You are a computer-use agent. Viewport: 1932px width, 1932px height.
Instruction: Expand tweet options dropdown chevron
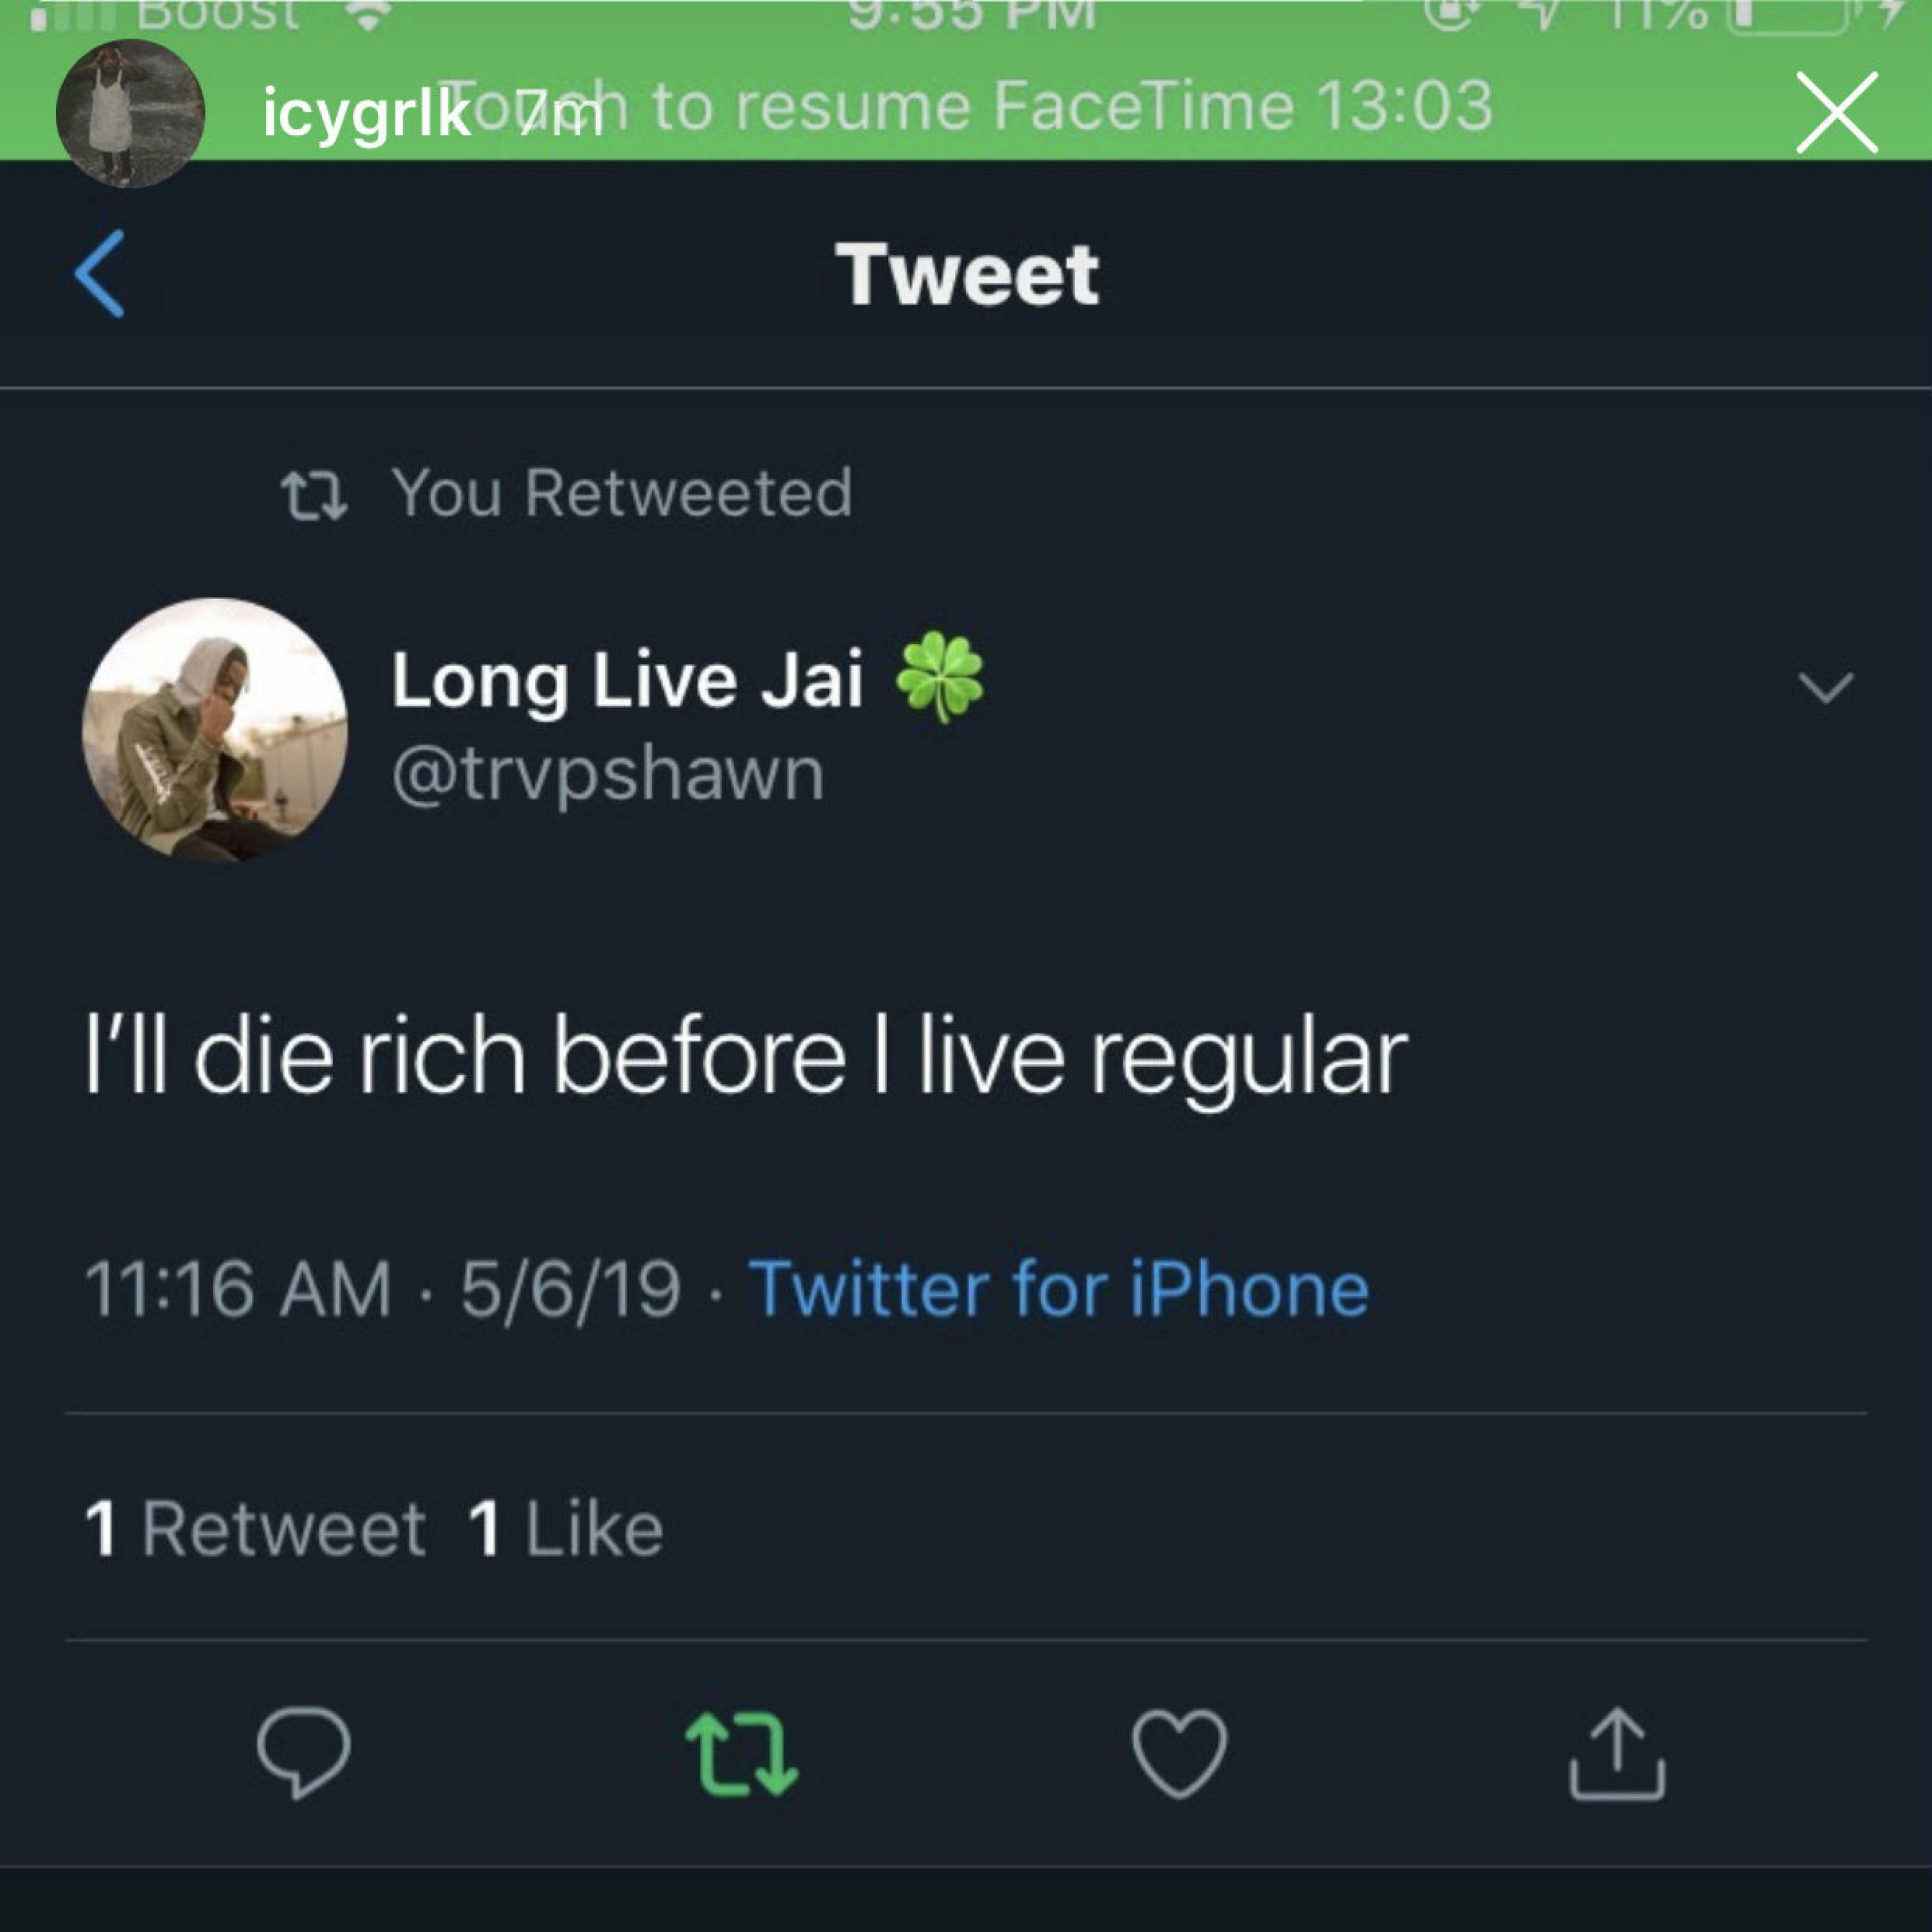coord(1825,688)
